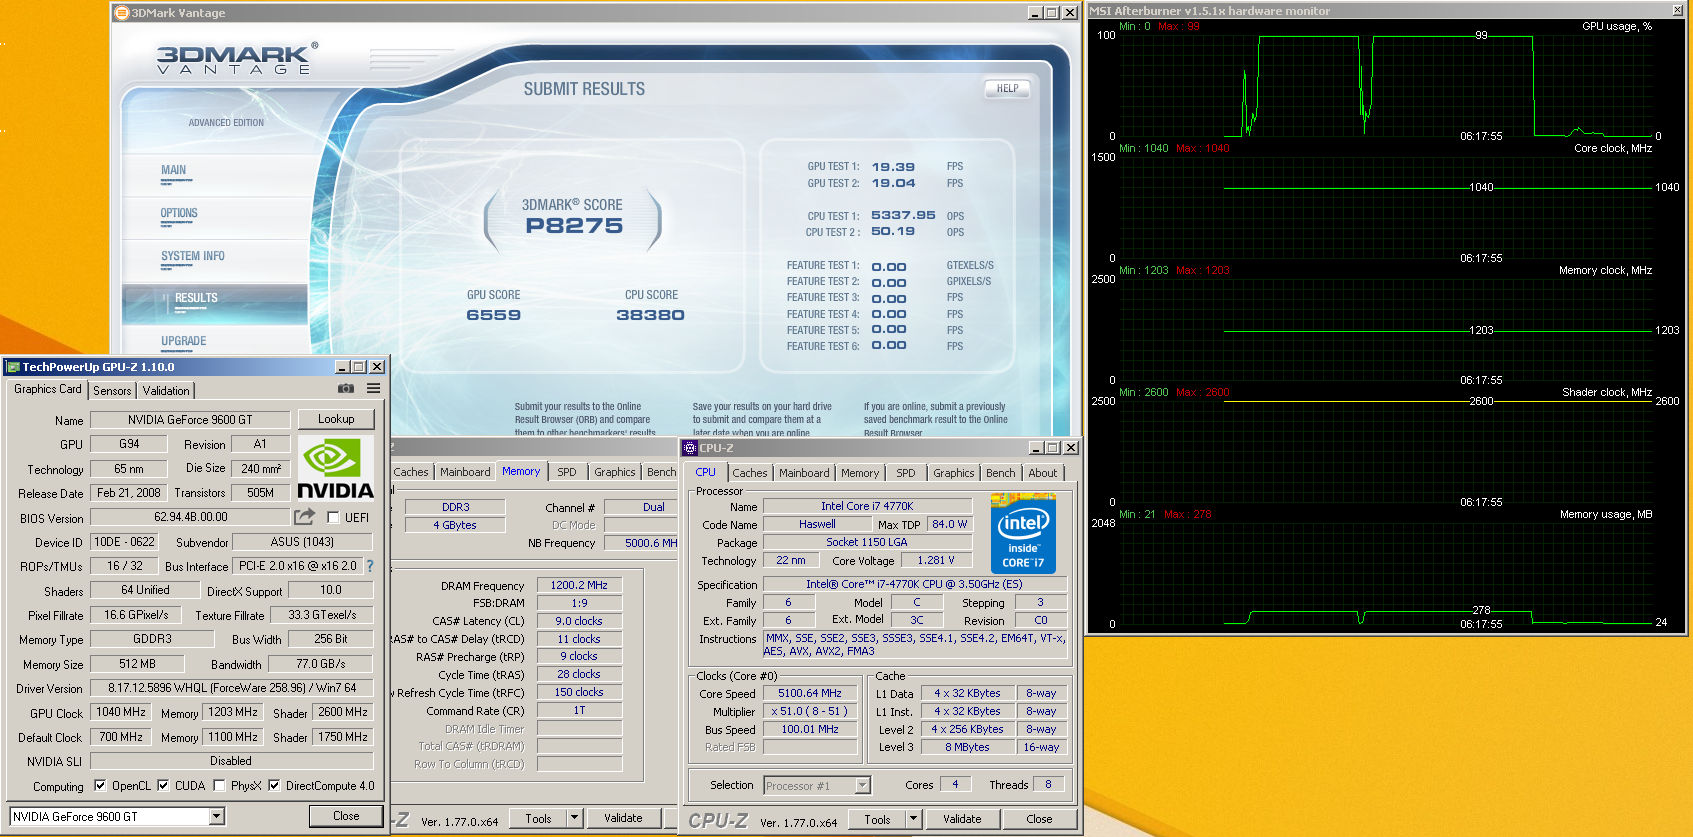Click Tools button in rear CPU-Z window
This screenshot has width=1693, height=837.
538,818
